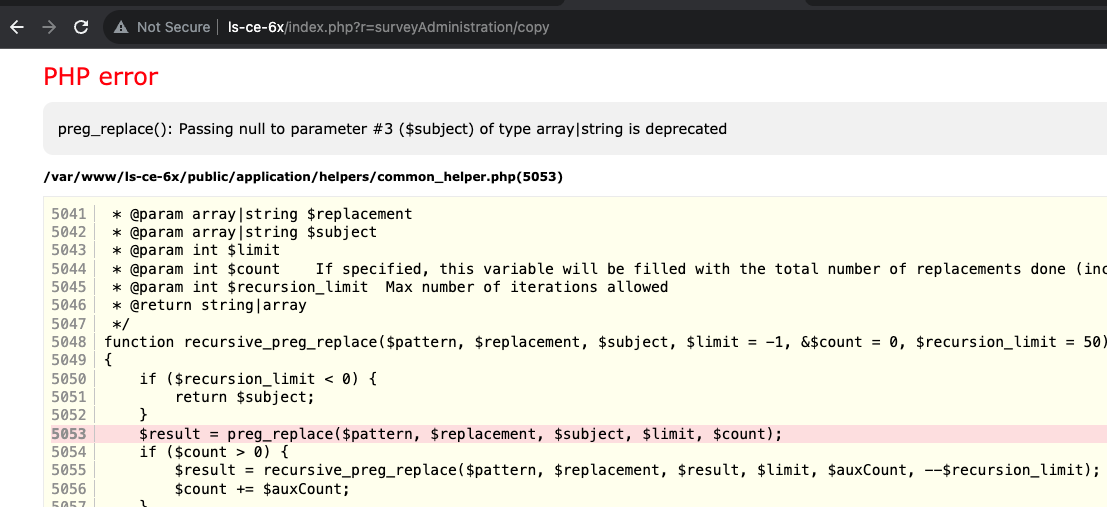Screen dimensions: 1107x507
Task: Click the red "PHP error" heading
Action: (x=100, y=76)
